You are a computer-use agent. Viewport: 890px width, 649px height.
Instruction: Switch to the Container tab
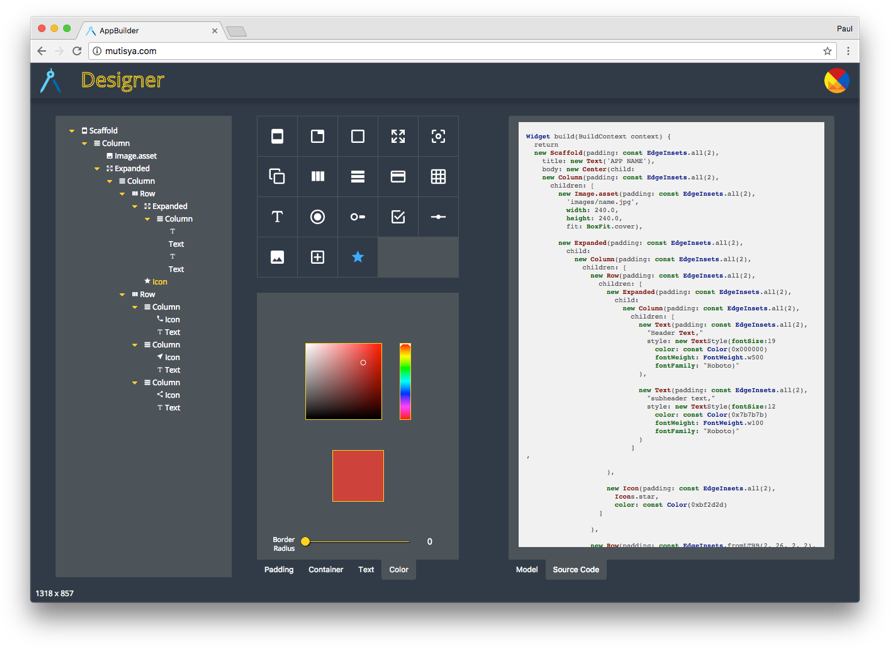pyautogui.click(x=325, y=569)
